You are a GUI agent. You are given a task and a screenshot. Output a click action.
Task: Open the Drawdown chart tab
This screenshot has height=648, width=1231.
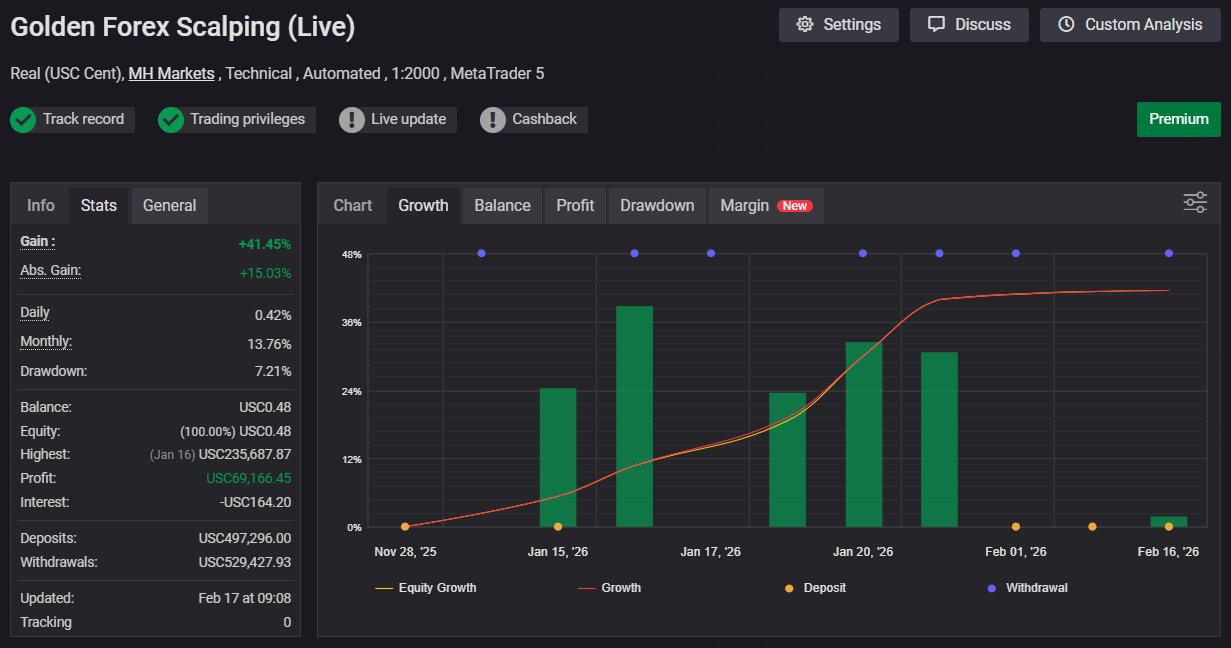657,205
